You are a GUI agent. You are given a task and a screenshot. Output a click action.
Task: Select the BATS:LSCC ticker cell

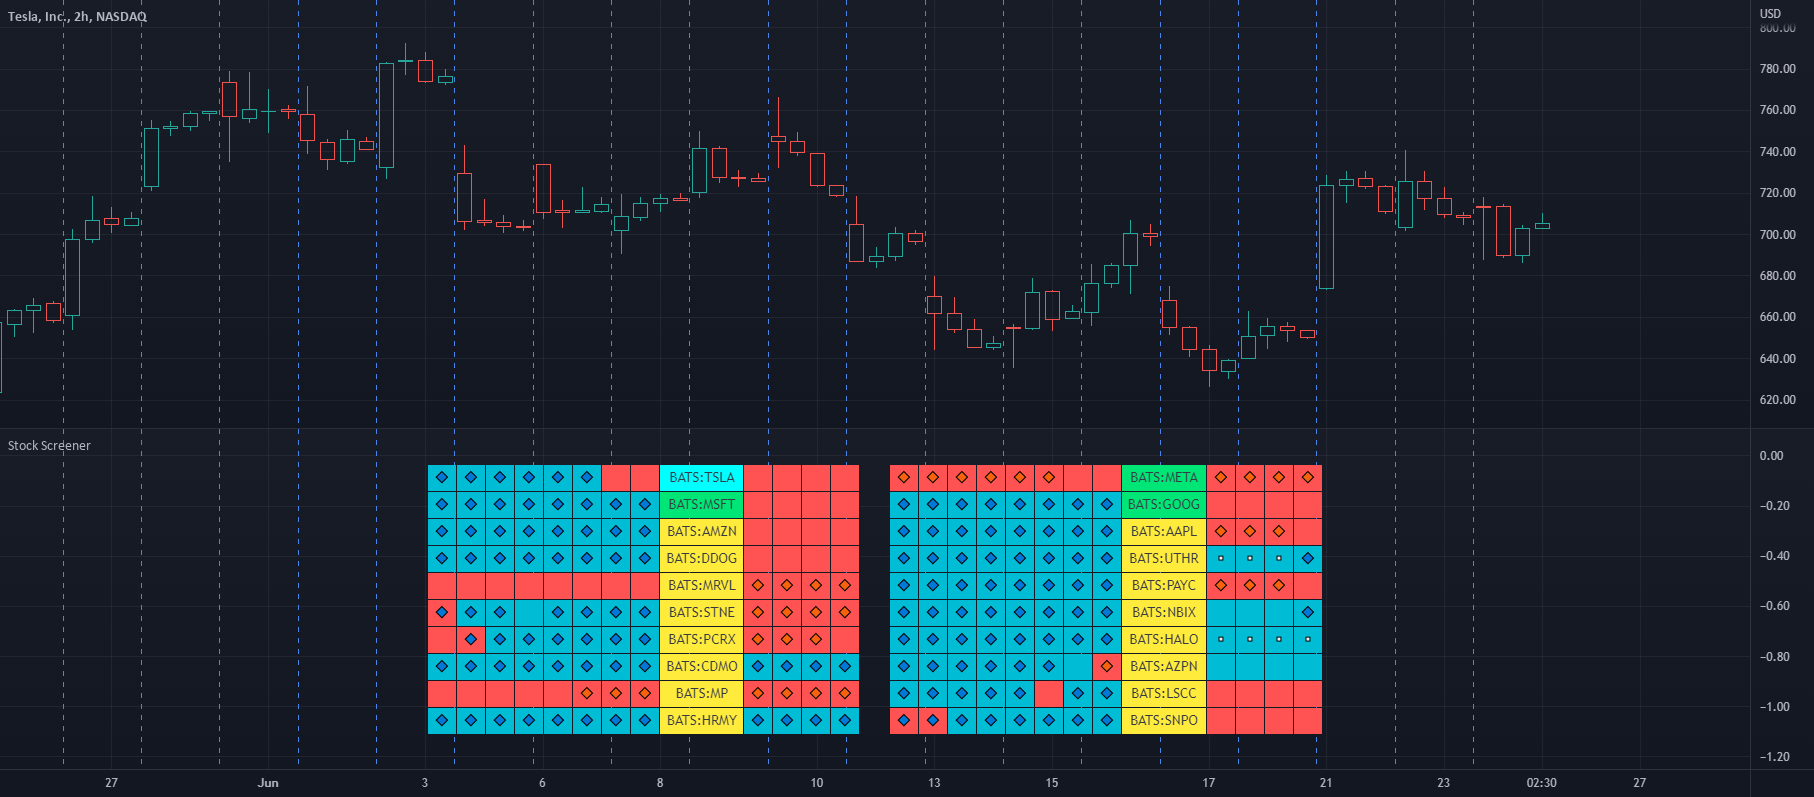pyautogui.click(x=1164, y=694)
